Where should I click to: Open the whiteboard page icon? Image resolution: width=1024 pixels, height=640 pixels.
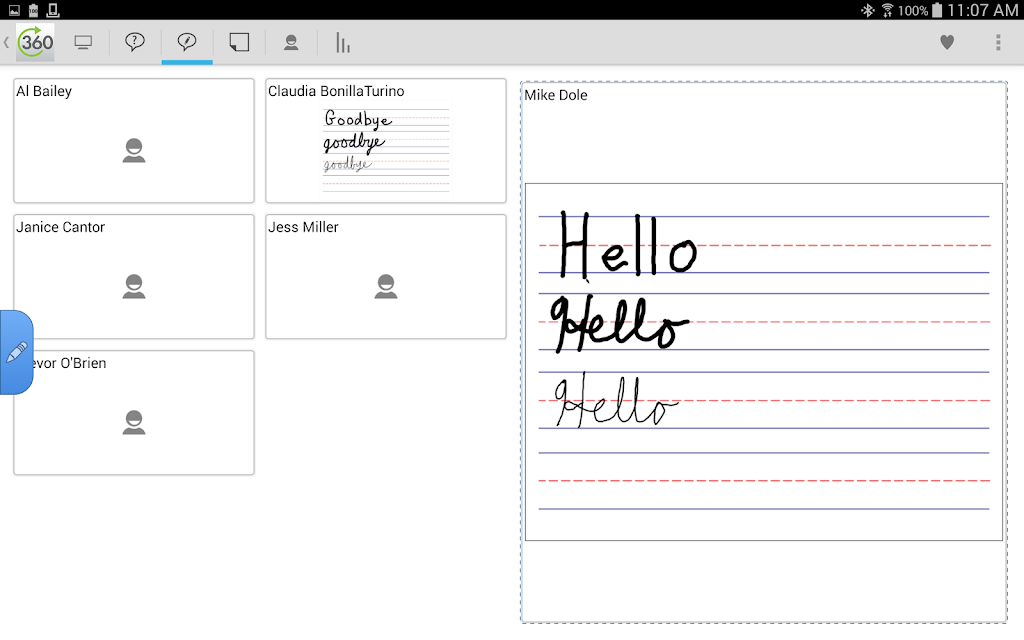coord(239,42)
